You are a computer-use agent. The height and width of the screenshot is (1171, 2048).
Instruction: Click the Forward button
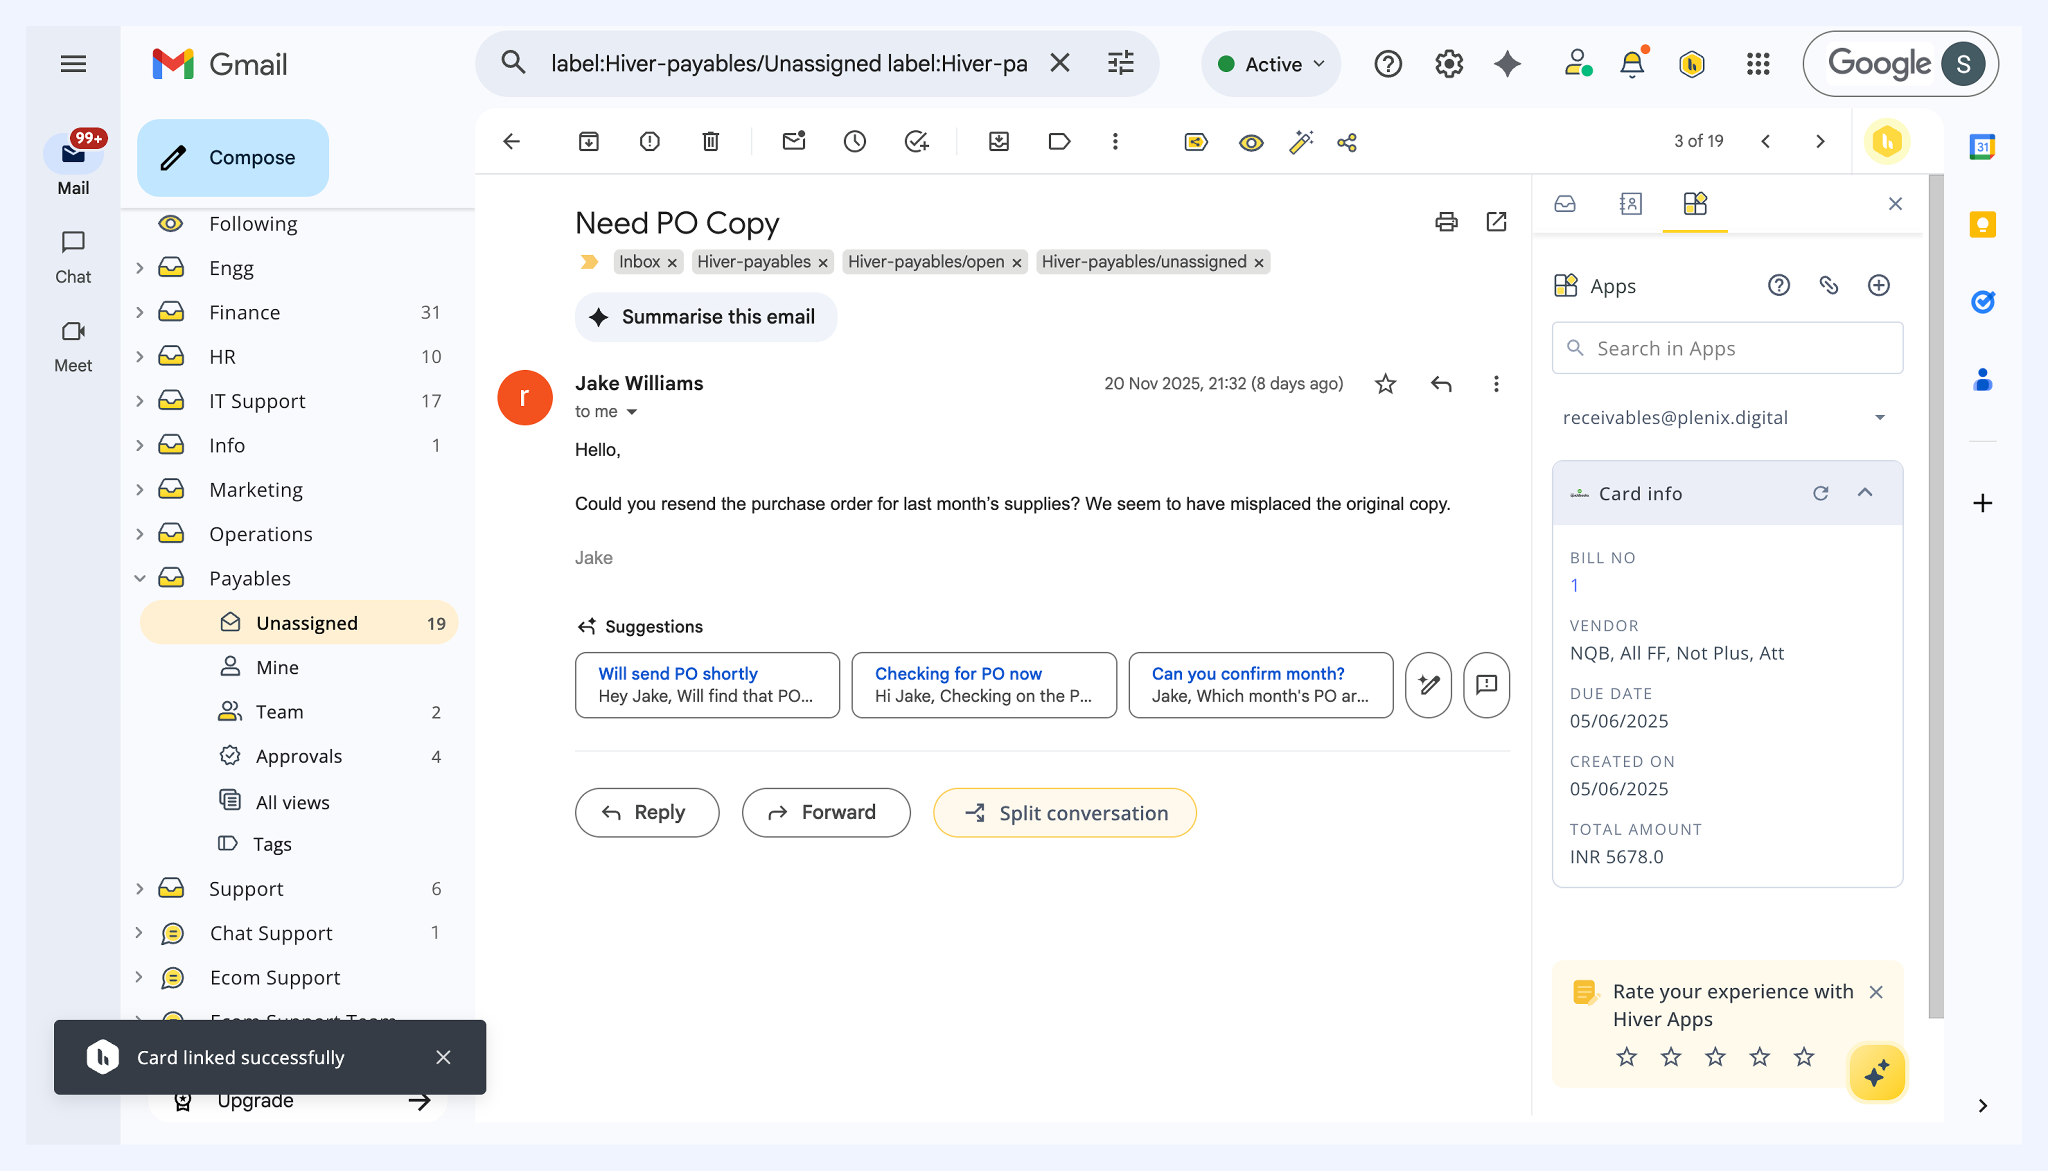(826, 813)
